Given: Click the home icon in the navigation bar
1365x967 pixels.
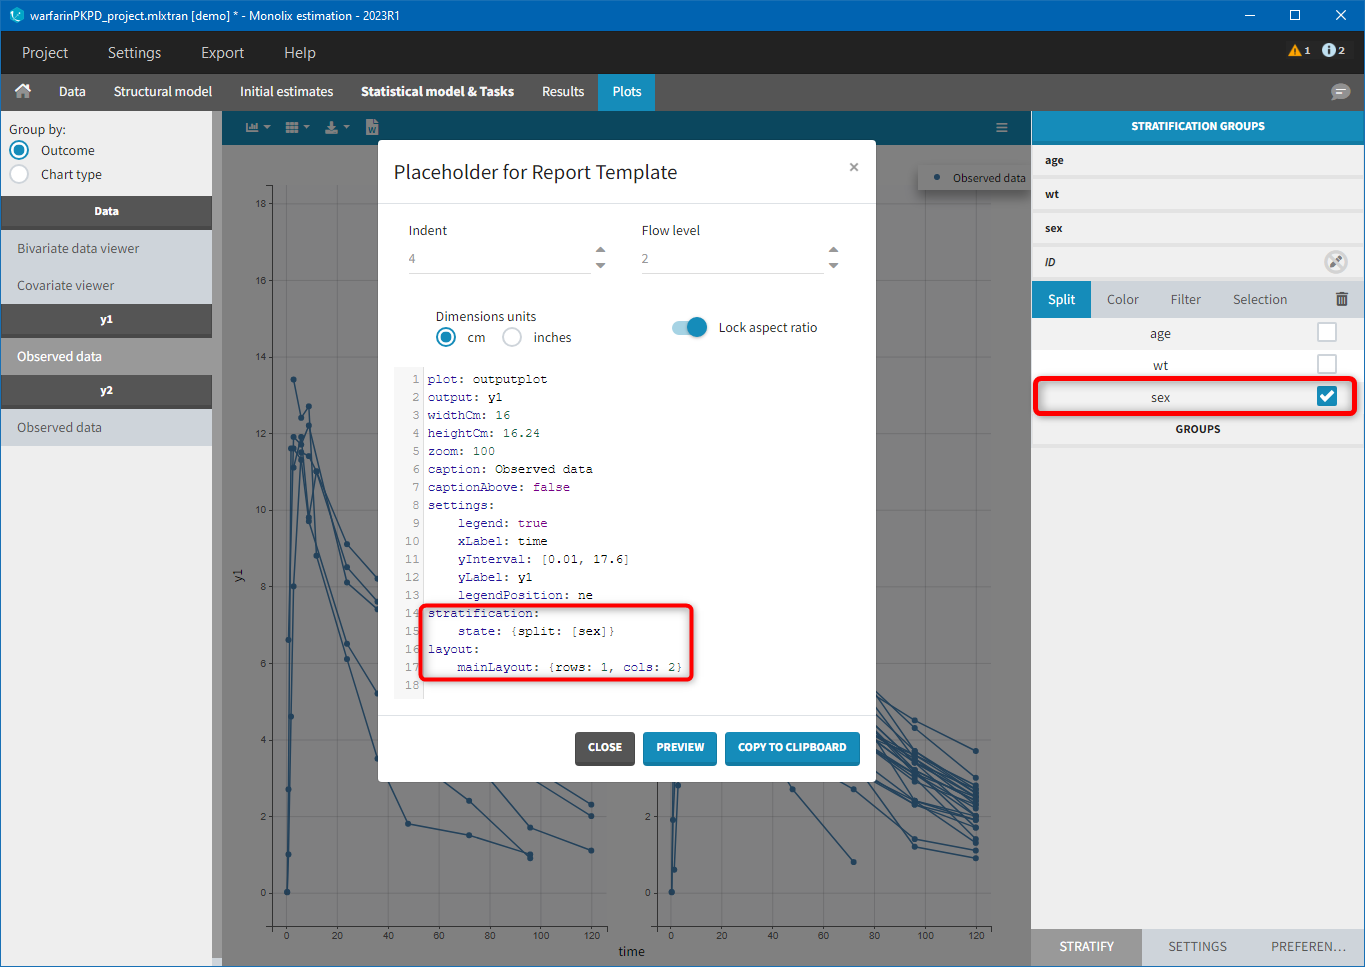Looking at the screenshot, I should click(x=23, y=91).
